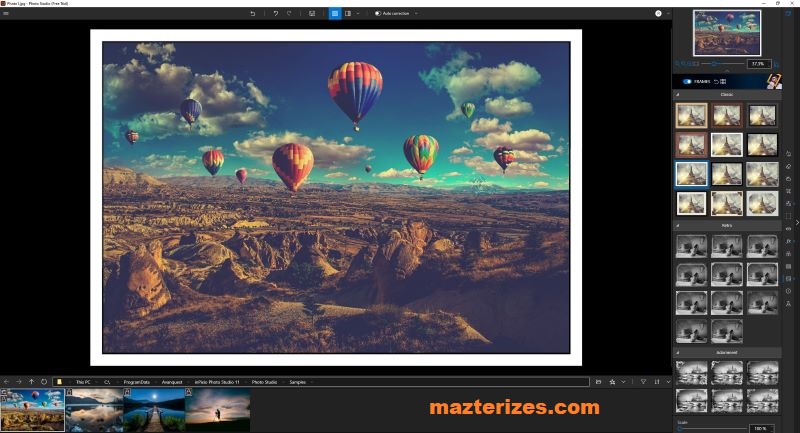Viewport: 800px width, 433px height.
Task: Select the crop tool icon in right strip
Action: tap(788, 191)
